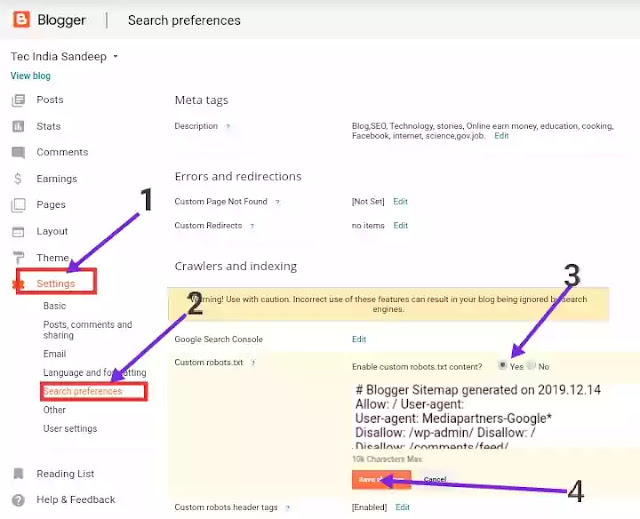
Task: Select No for custom robots.txt
Action: point(531,365)
